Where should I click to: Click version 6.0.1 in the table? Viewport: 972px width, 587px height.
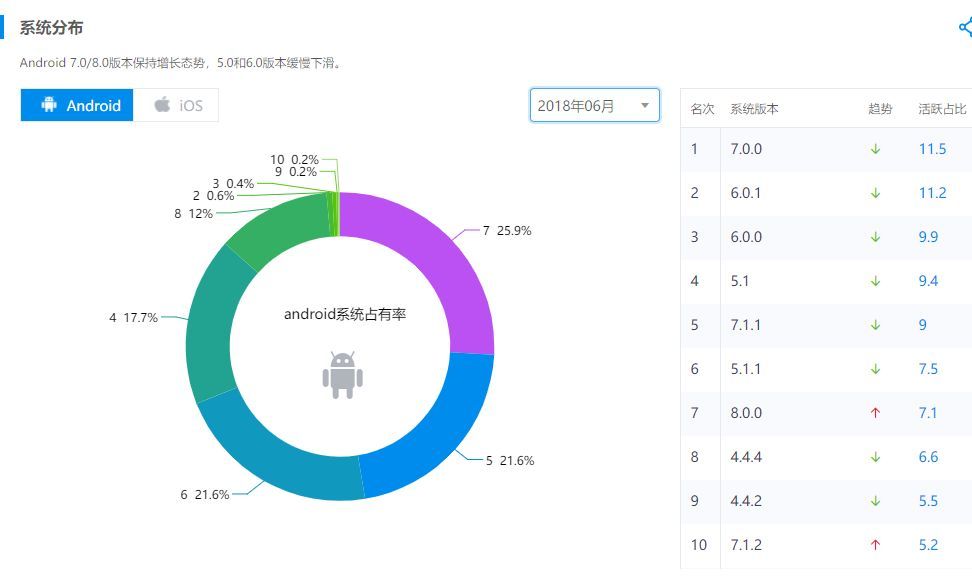click(746, 193)
